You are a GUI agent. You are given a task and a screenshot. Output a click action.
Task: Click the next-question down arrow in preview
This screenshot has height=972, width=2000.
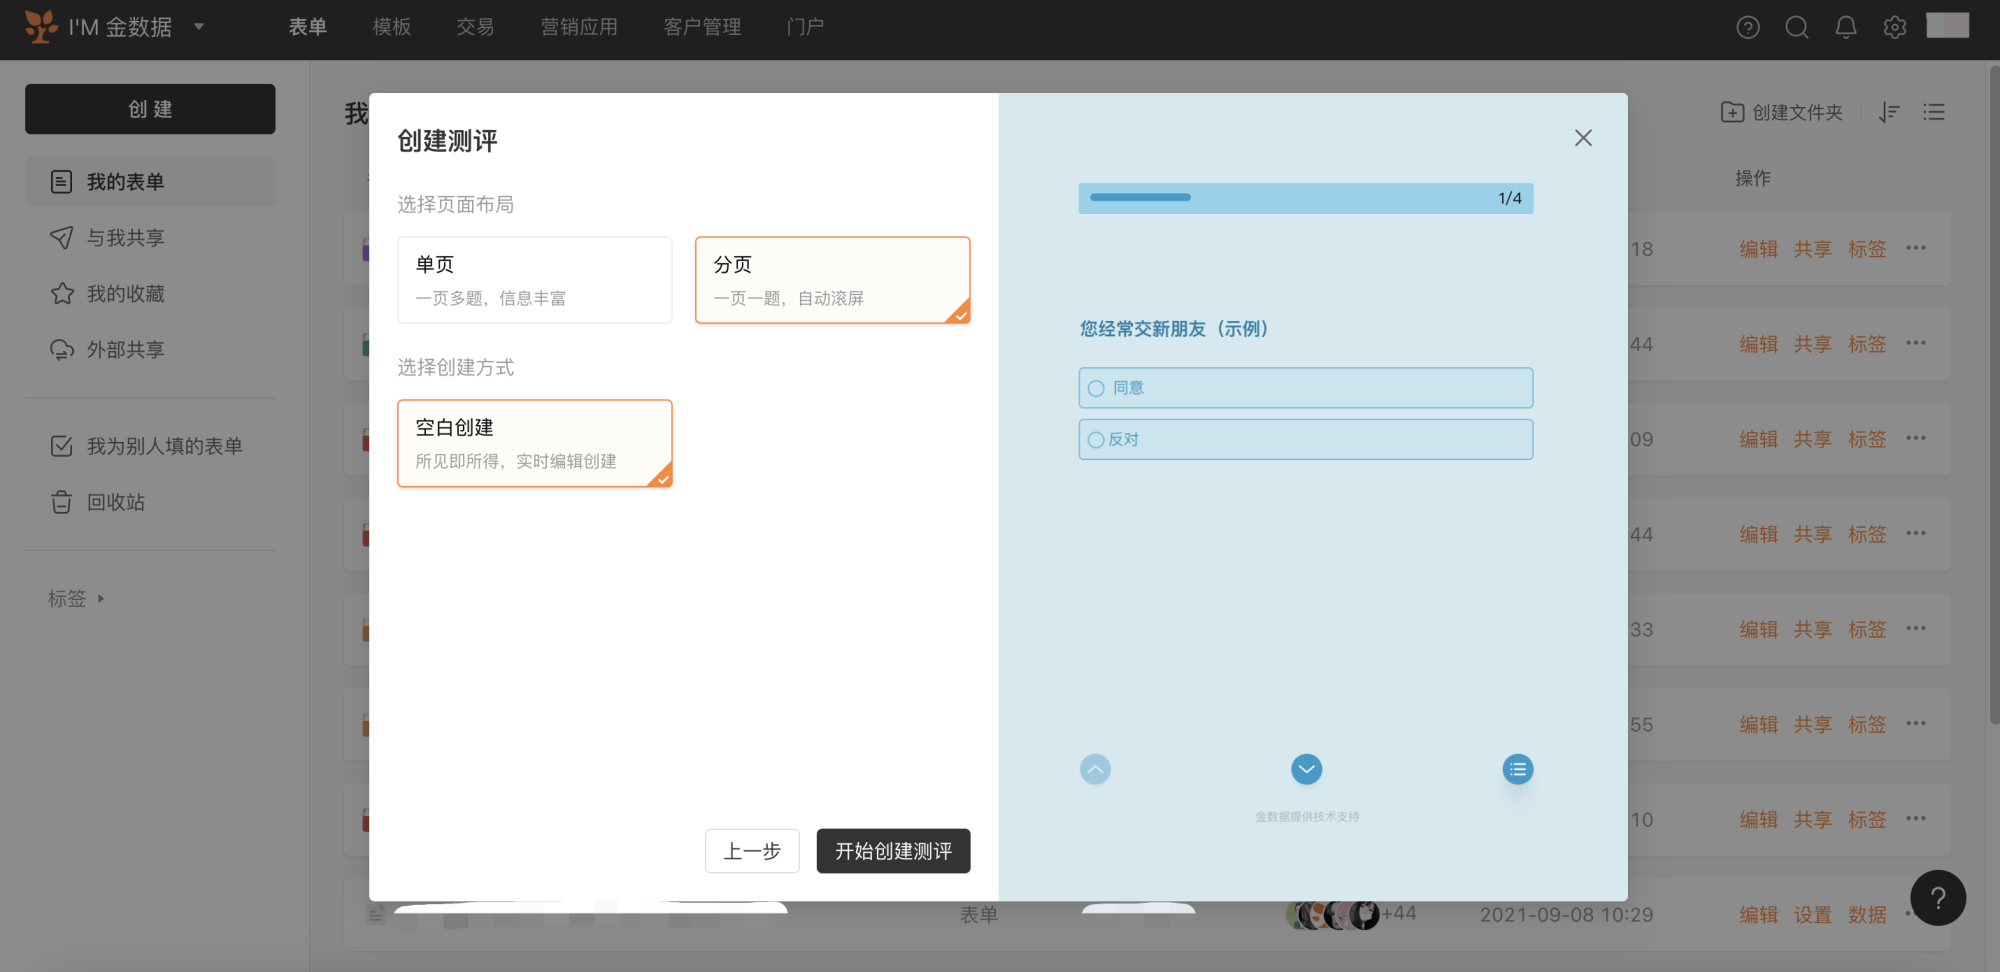1307,769
